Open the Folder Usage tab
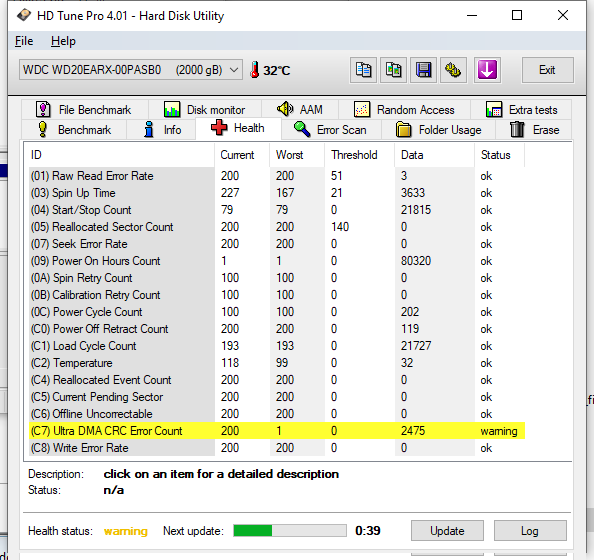The width and height of the screenshot is (594, 560). click(439, 130)
